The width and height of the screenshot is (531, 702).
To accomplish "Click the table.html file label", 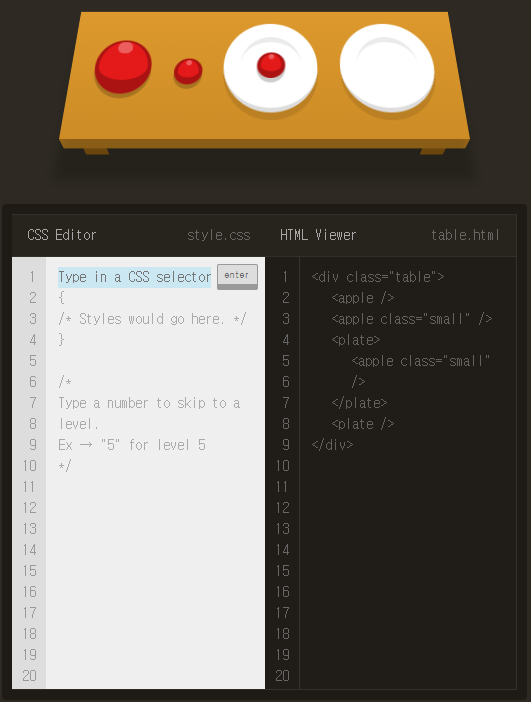I will coord(465,235).
